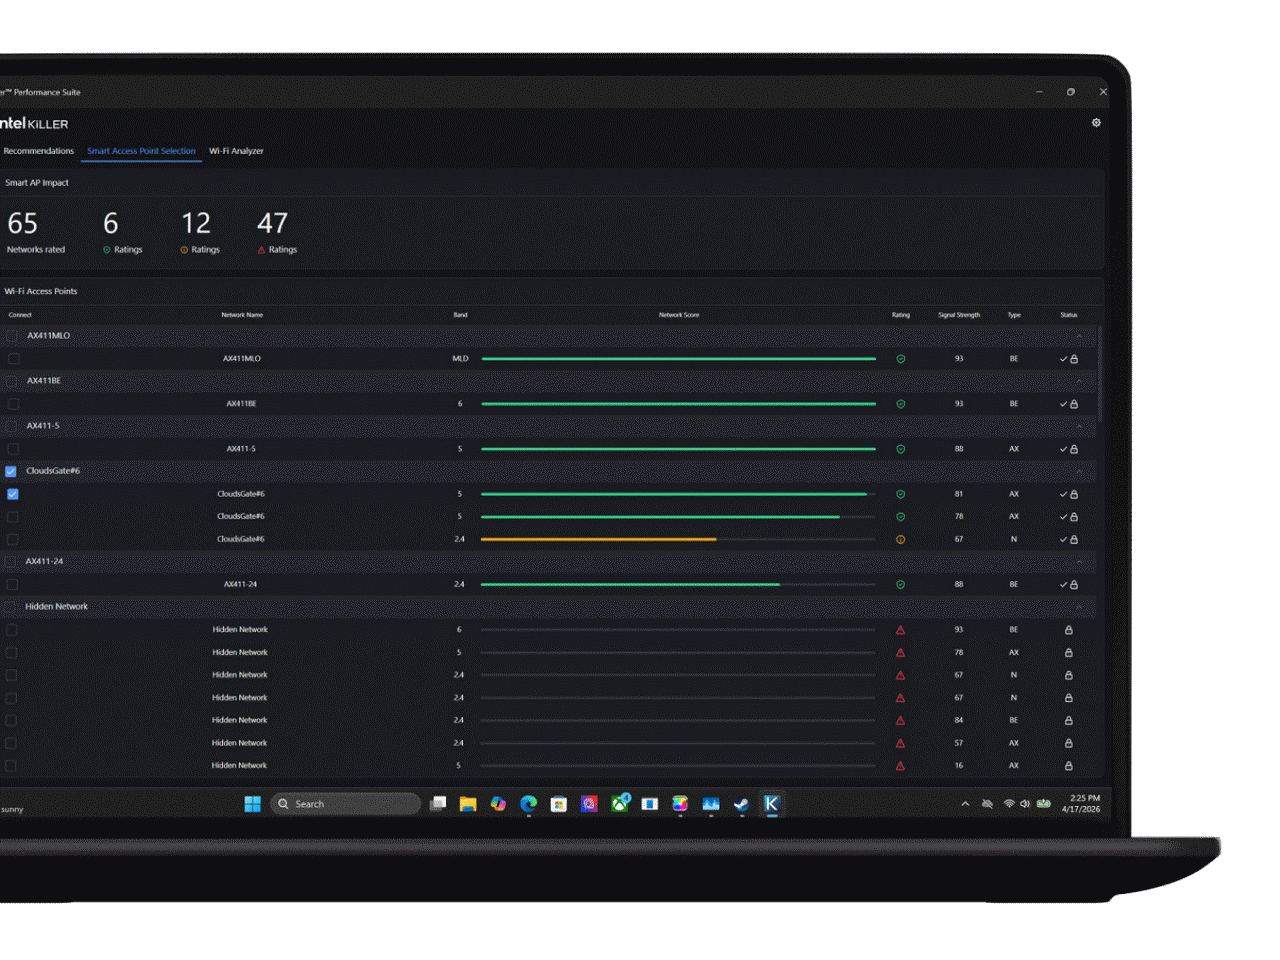Screen dimensions: 1280x960
Task: Sort by the Signal Strength column header
Action: (x=959, y=315)
